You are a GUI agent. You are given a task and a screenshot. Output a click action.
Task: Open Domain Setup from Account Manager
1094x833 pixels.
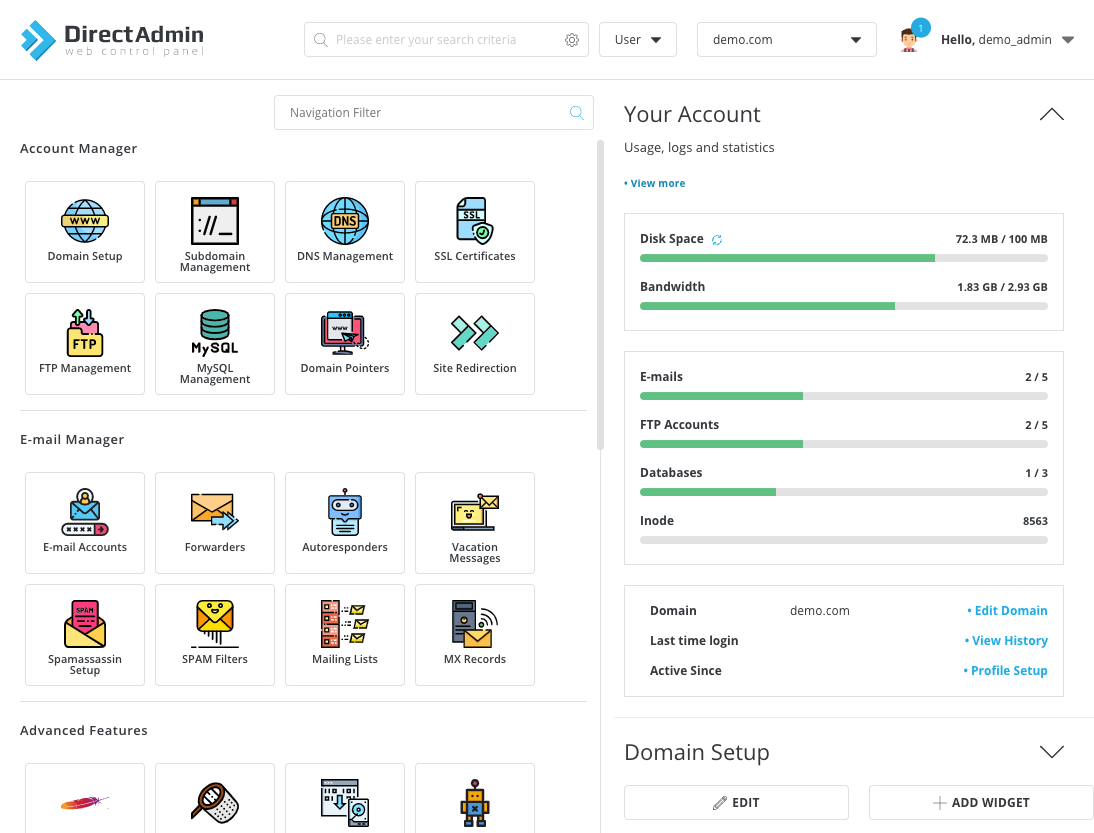(x=85, y=231)
